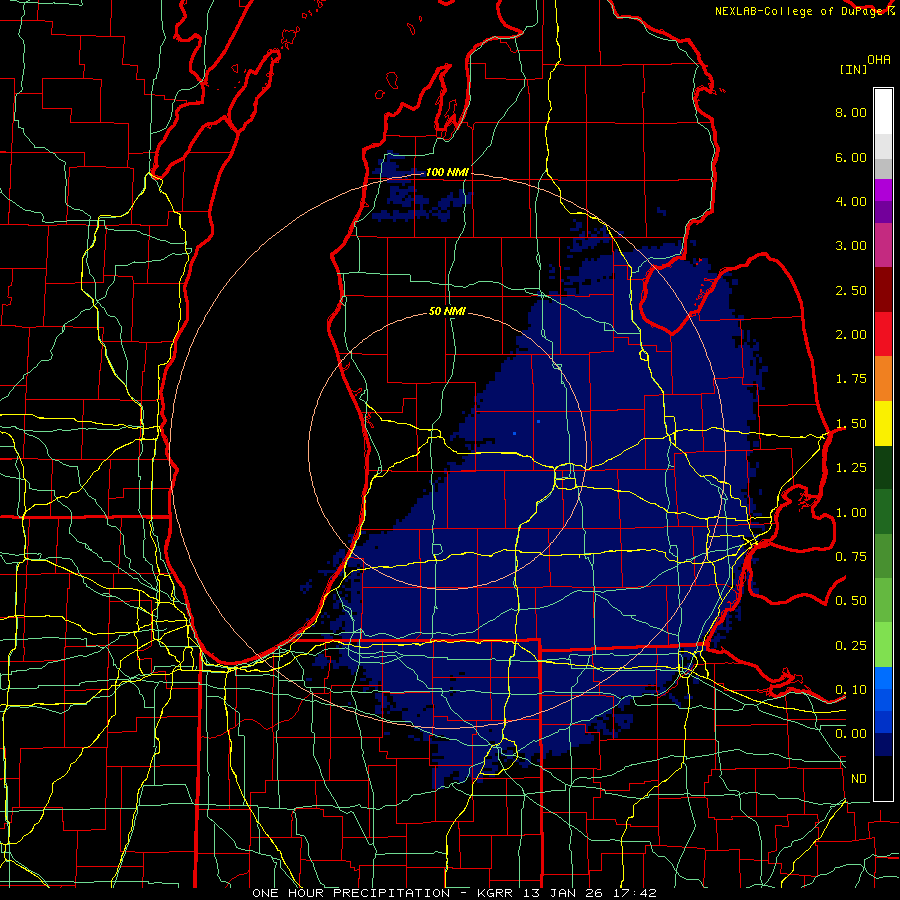Select the 0.75 legend value

(x=851, y=557)
